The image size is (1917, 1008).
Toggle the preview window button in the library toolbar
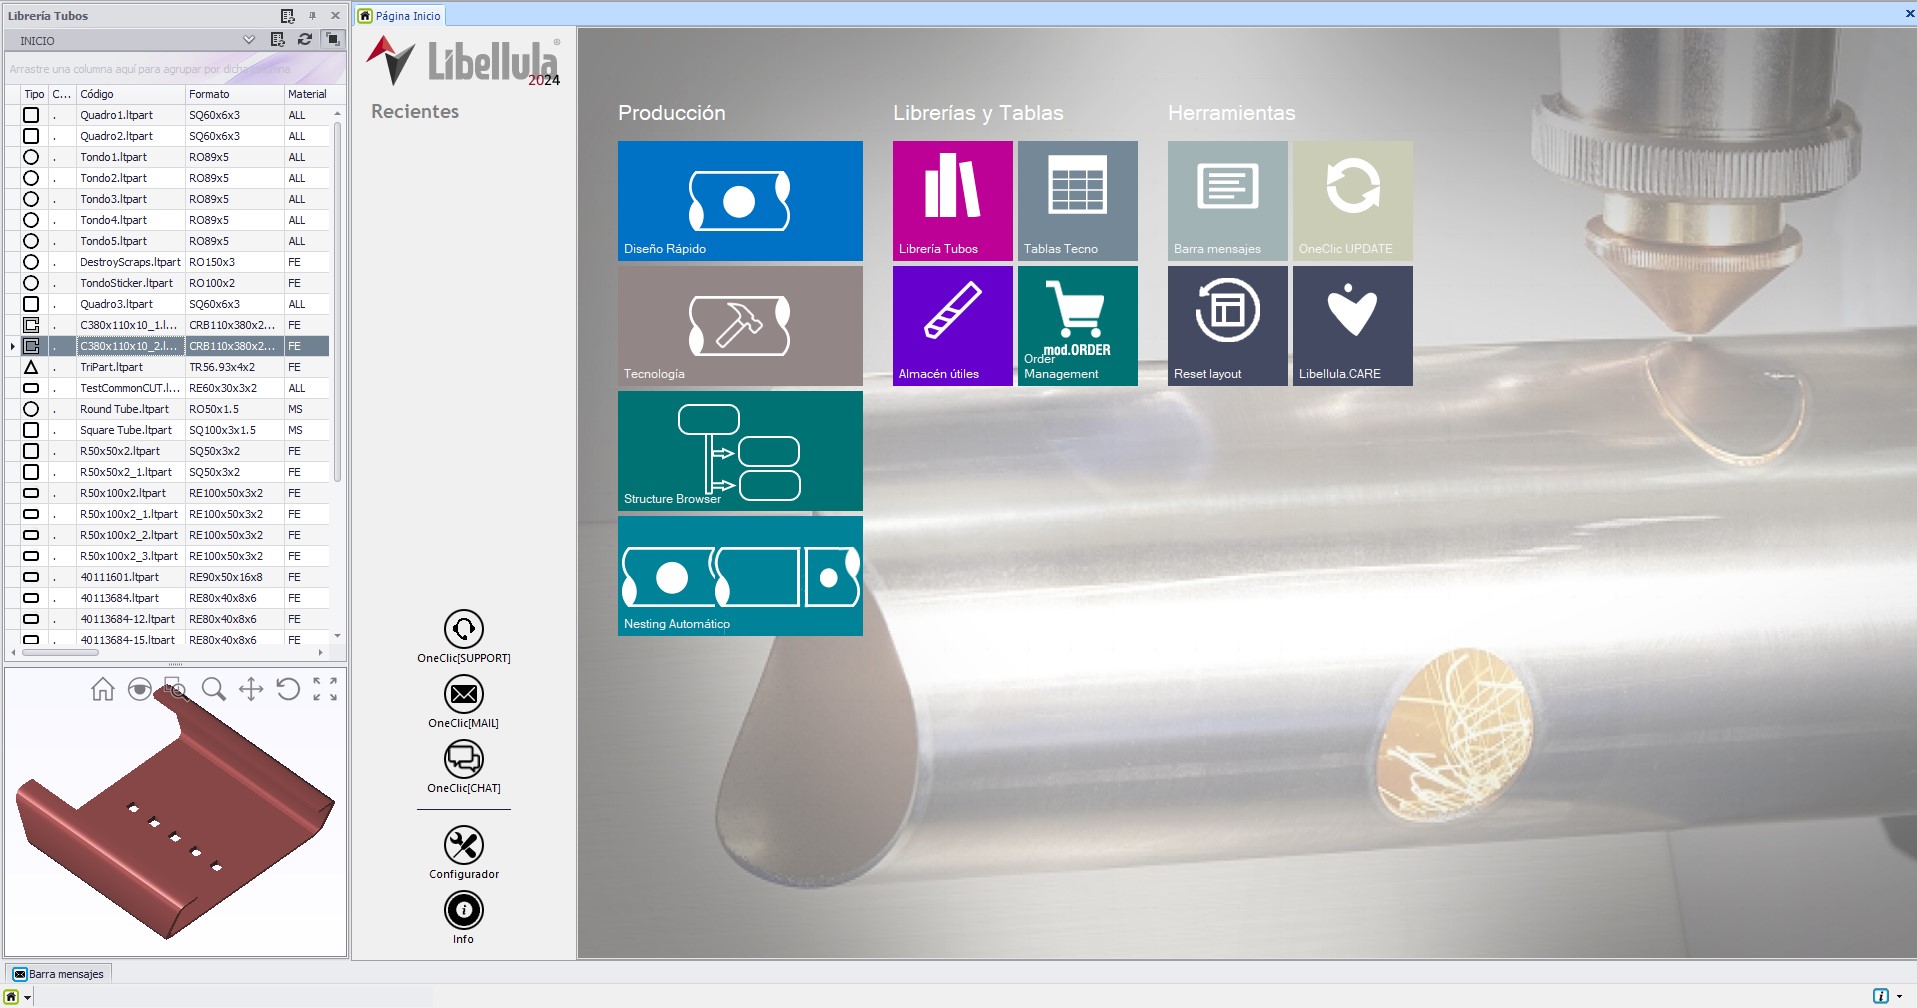tap(332, 40)
